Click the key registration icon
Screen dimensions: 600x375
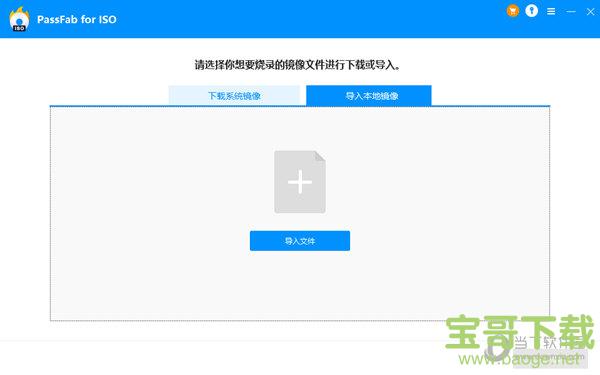[x=532, y=11]
